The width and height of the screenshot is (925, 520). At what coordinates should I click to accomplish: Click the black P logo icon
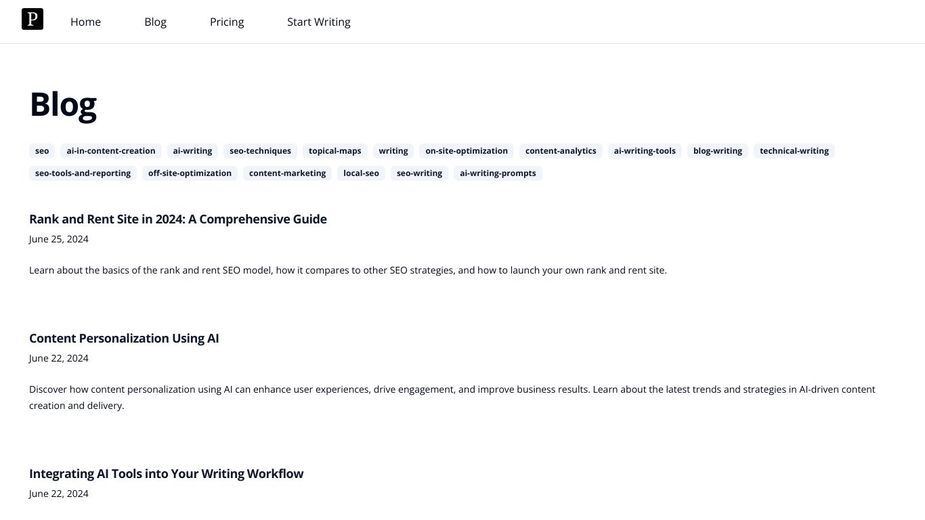(x=32, y=19)
